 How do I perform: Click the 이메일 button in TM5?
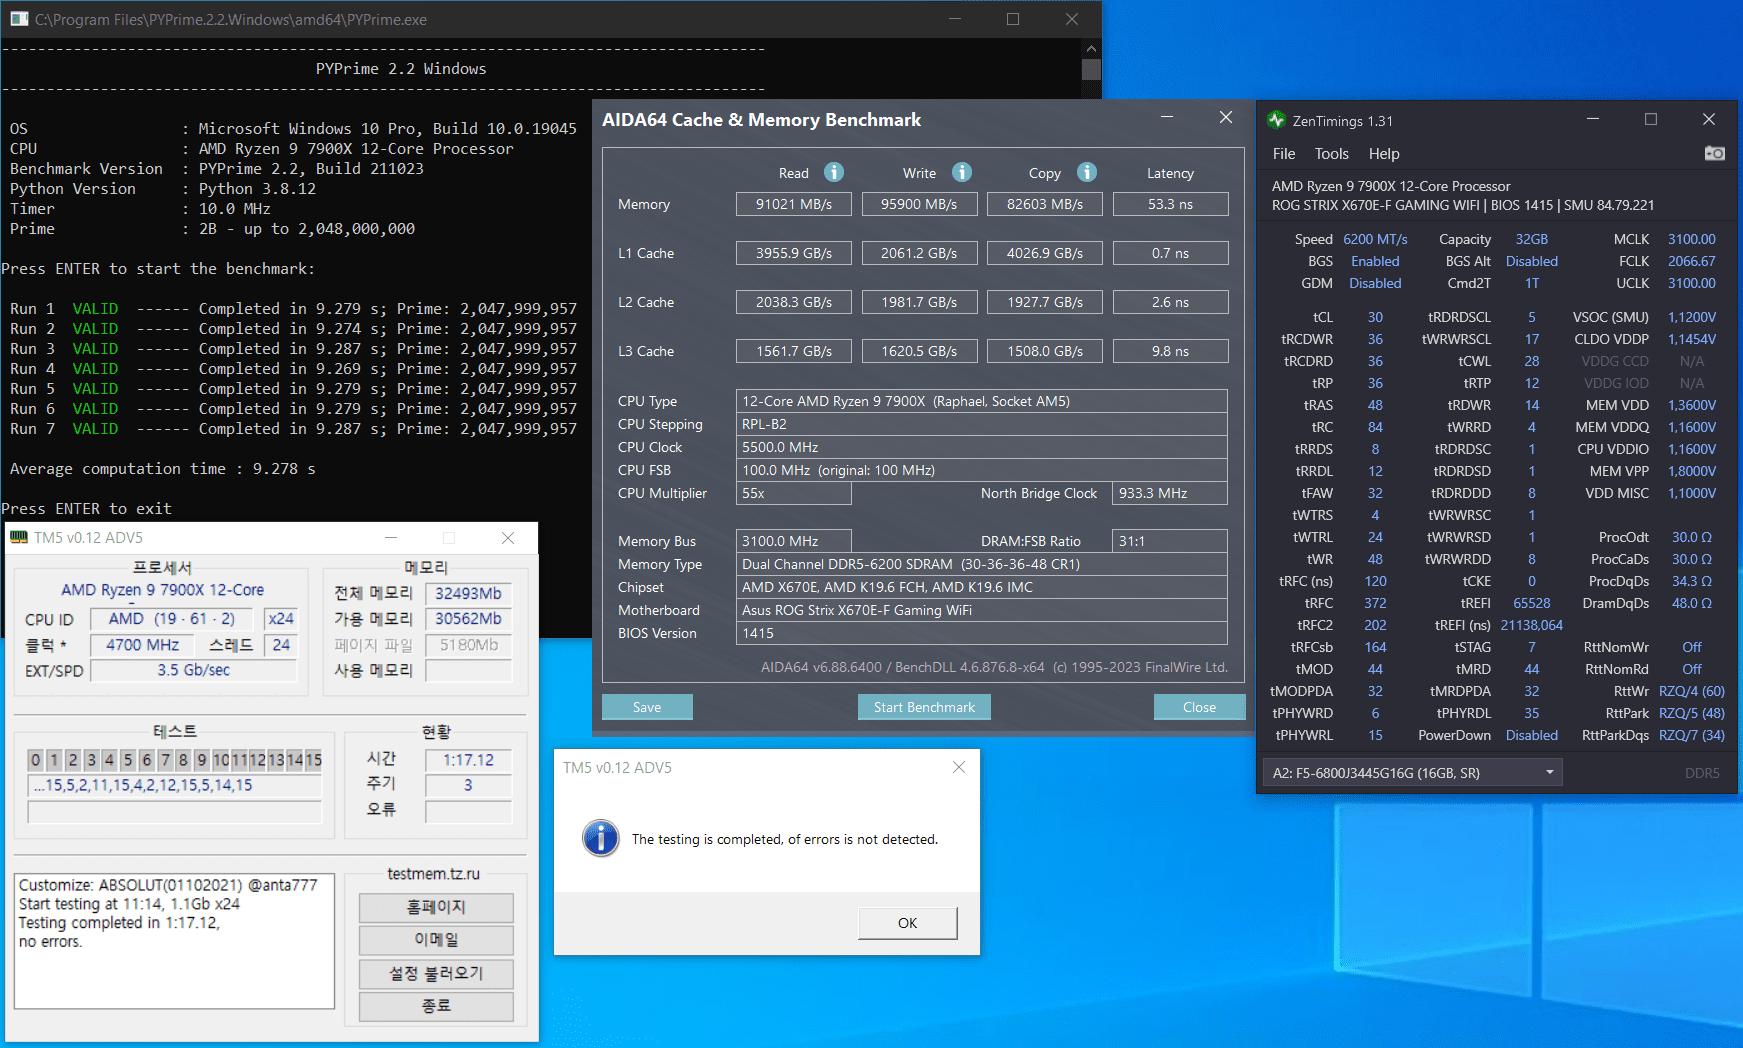(436, 940)
